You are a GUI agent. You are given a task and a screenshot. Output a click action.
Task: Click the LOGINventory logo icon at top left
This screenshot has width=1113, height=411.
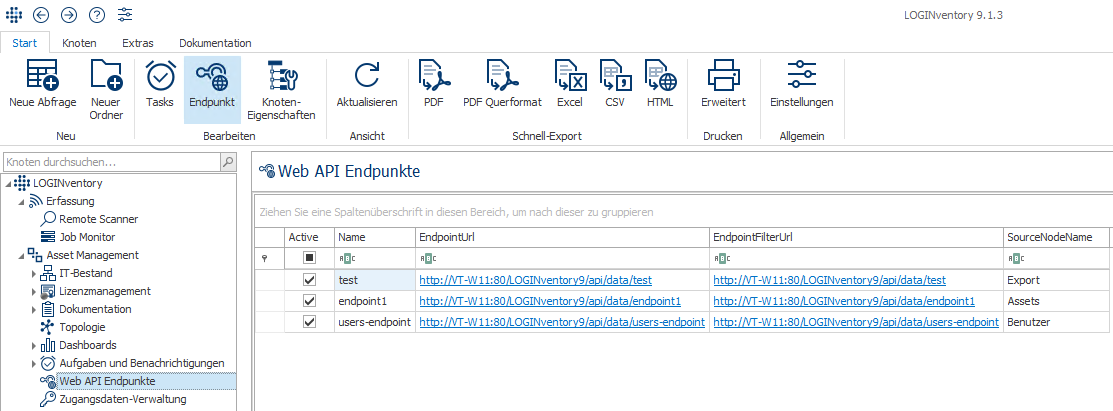(13, 14)
